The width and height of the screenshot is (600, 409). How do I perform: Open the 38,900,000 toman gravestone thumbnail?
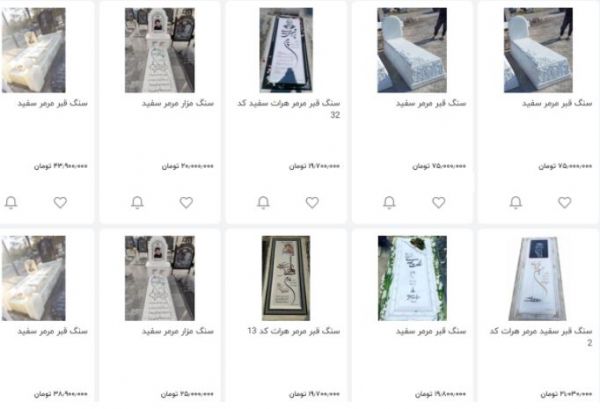(x=33, y=278)
